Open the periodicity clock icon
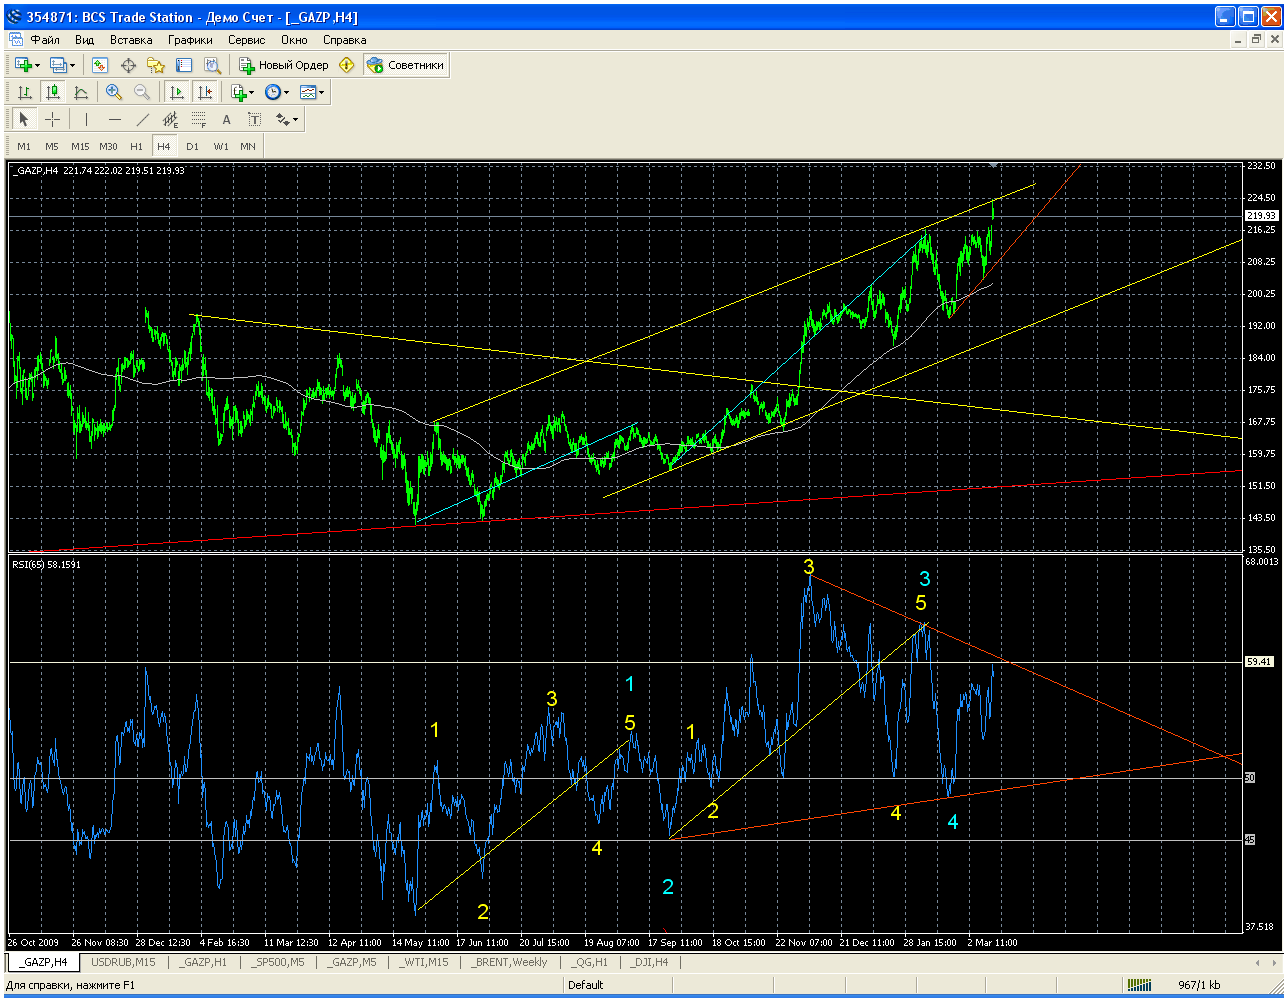Viewport: 1288px width, 998px height. [273, 92]
